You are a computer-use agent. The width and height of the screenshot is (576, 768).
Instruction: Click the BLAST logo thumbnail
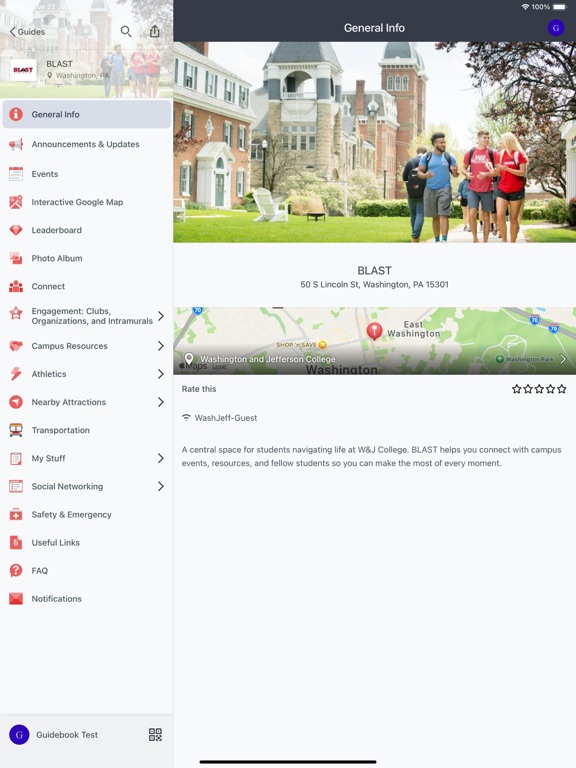coord(23,70)
